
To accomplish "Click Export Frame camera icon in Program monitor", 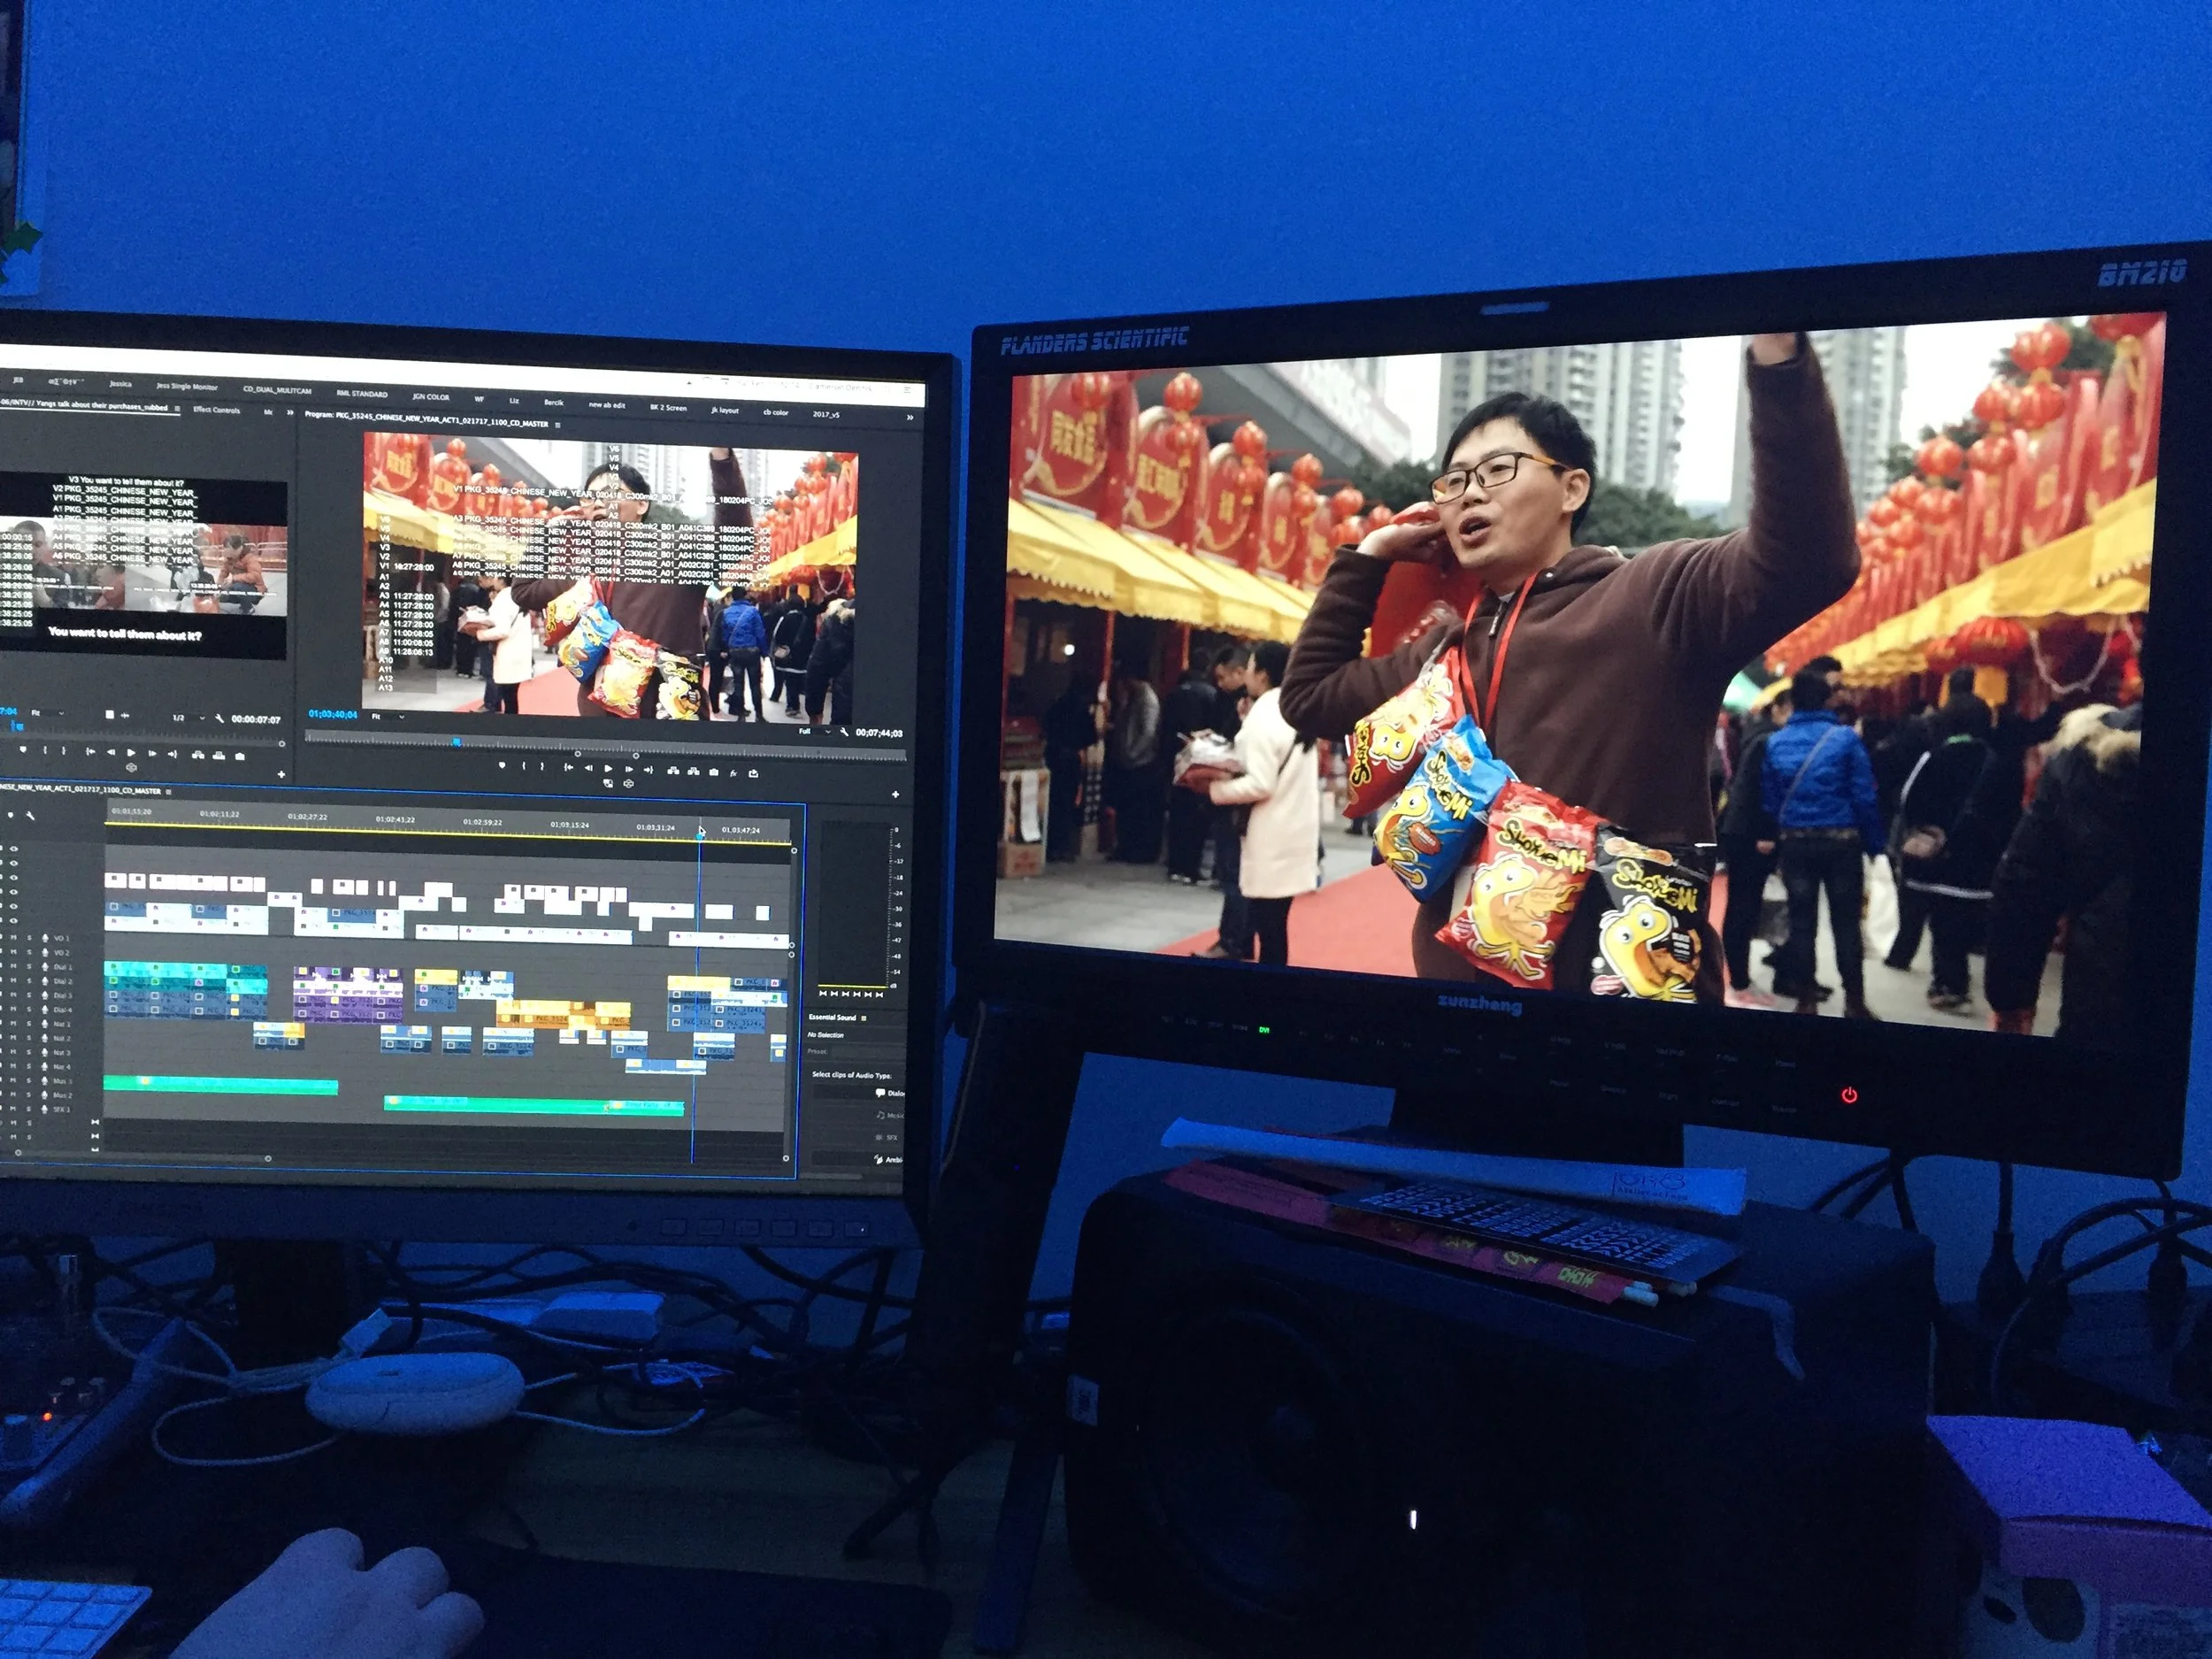I will tap(714, 773).
